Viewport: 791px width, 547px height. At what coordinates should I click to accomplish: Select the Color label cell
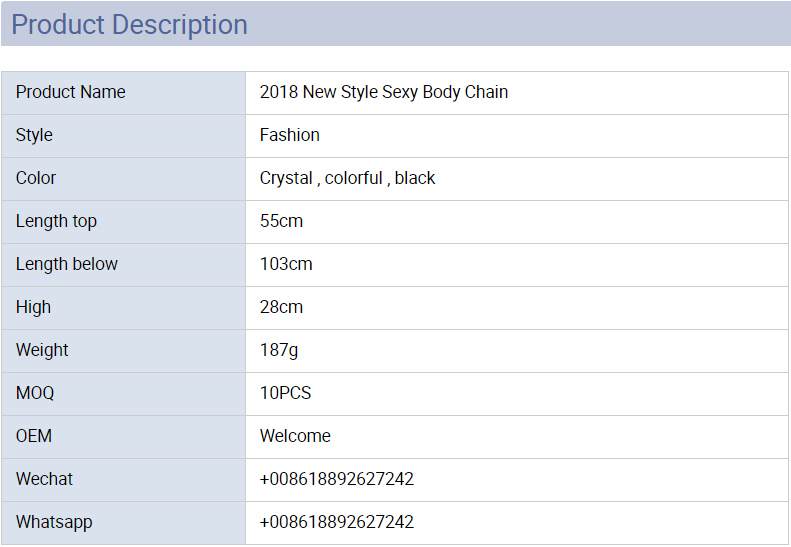(x=124, y=179)
